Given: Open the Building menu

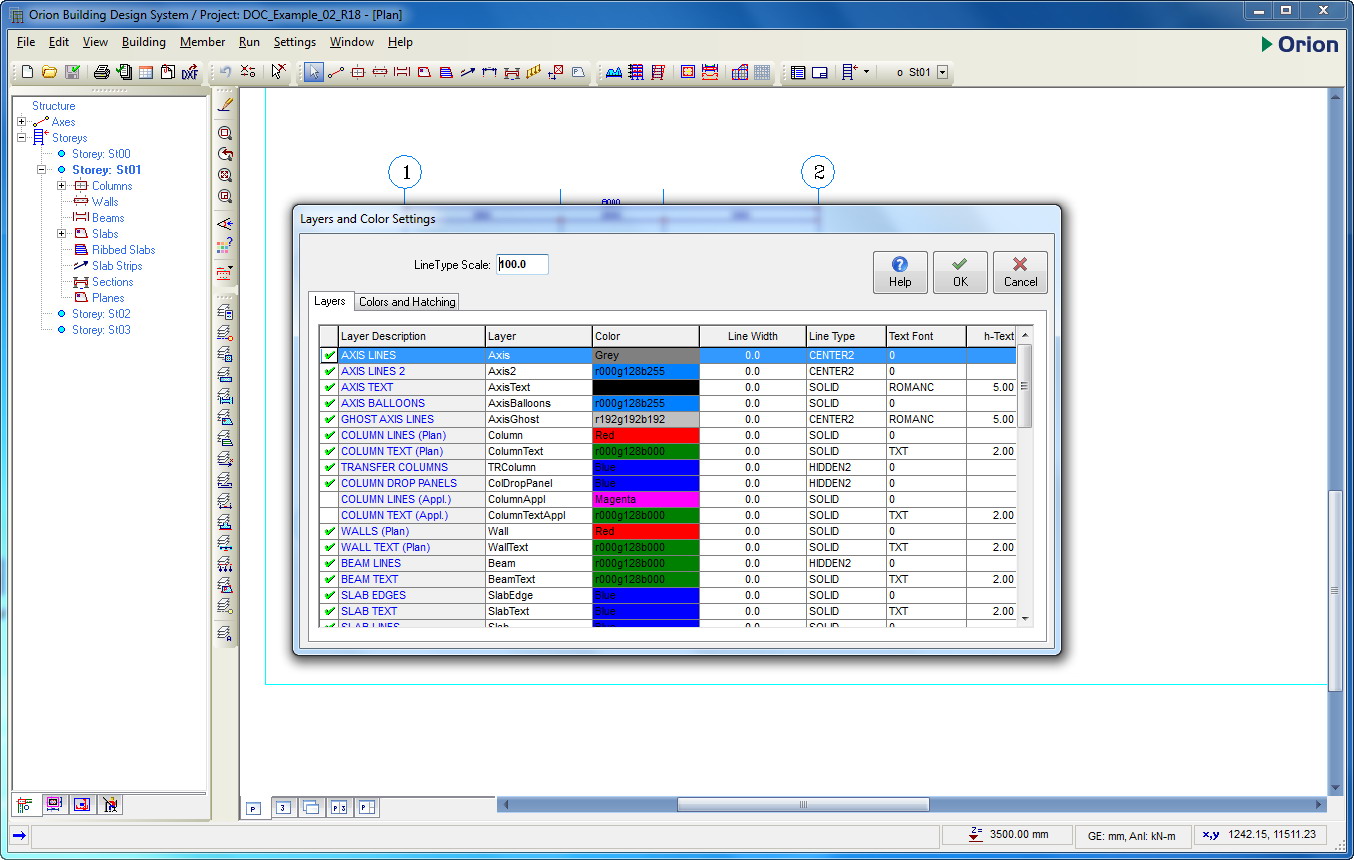Looking at the screenshot, I should 144,42.
